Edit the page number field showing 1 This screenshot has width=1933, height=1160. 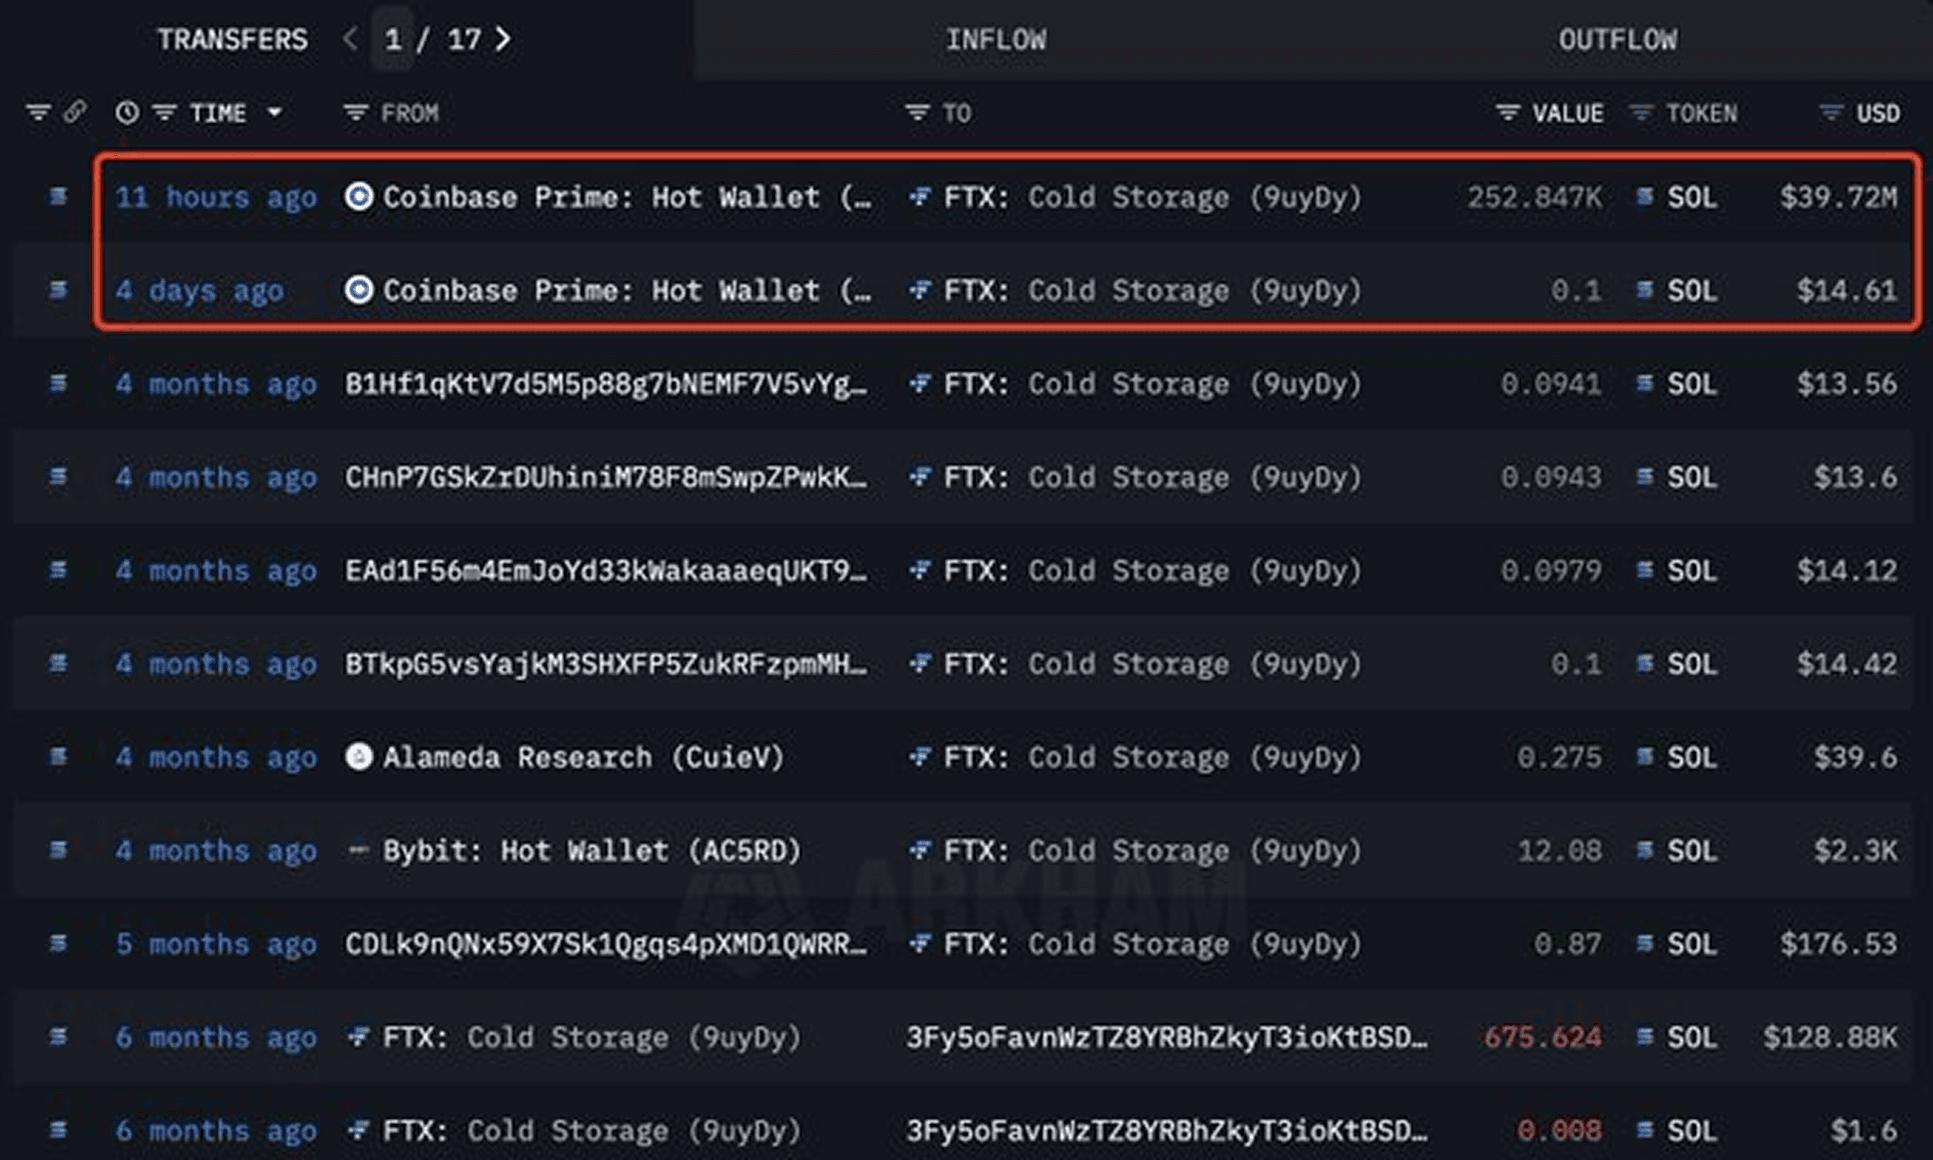point(393,39)
